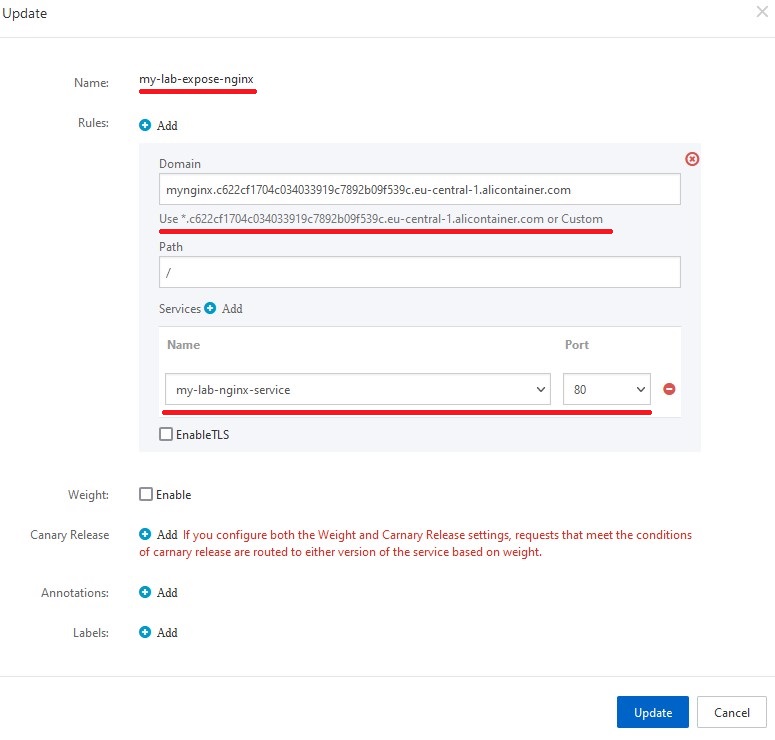Enable the EnableTLS checkbox
Screen dimensions: 775x740
(x=166, y=435)
